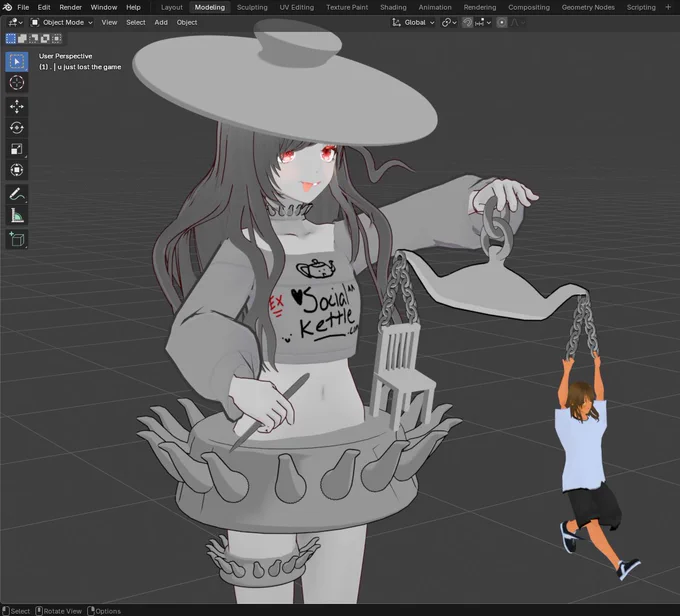Switch to the Scripting workspace tab
680x616 pixels.
pos(641,7)
